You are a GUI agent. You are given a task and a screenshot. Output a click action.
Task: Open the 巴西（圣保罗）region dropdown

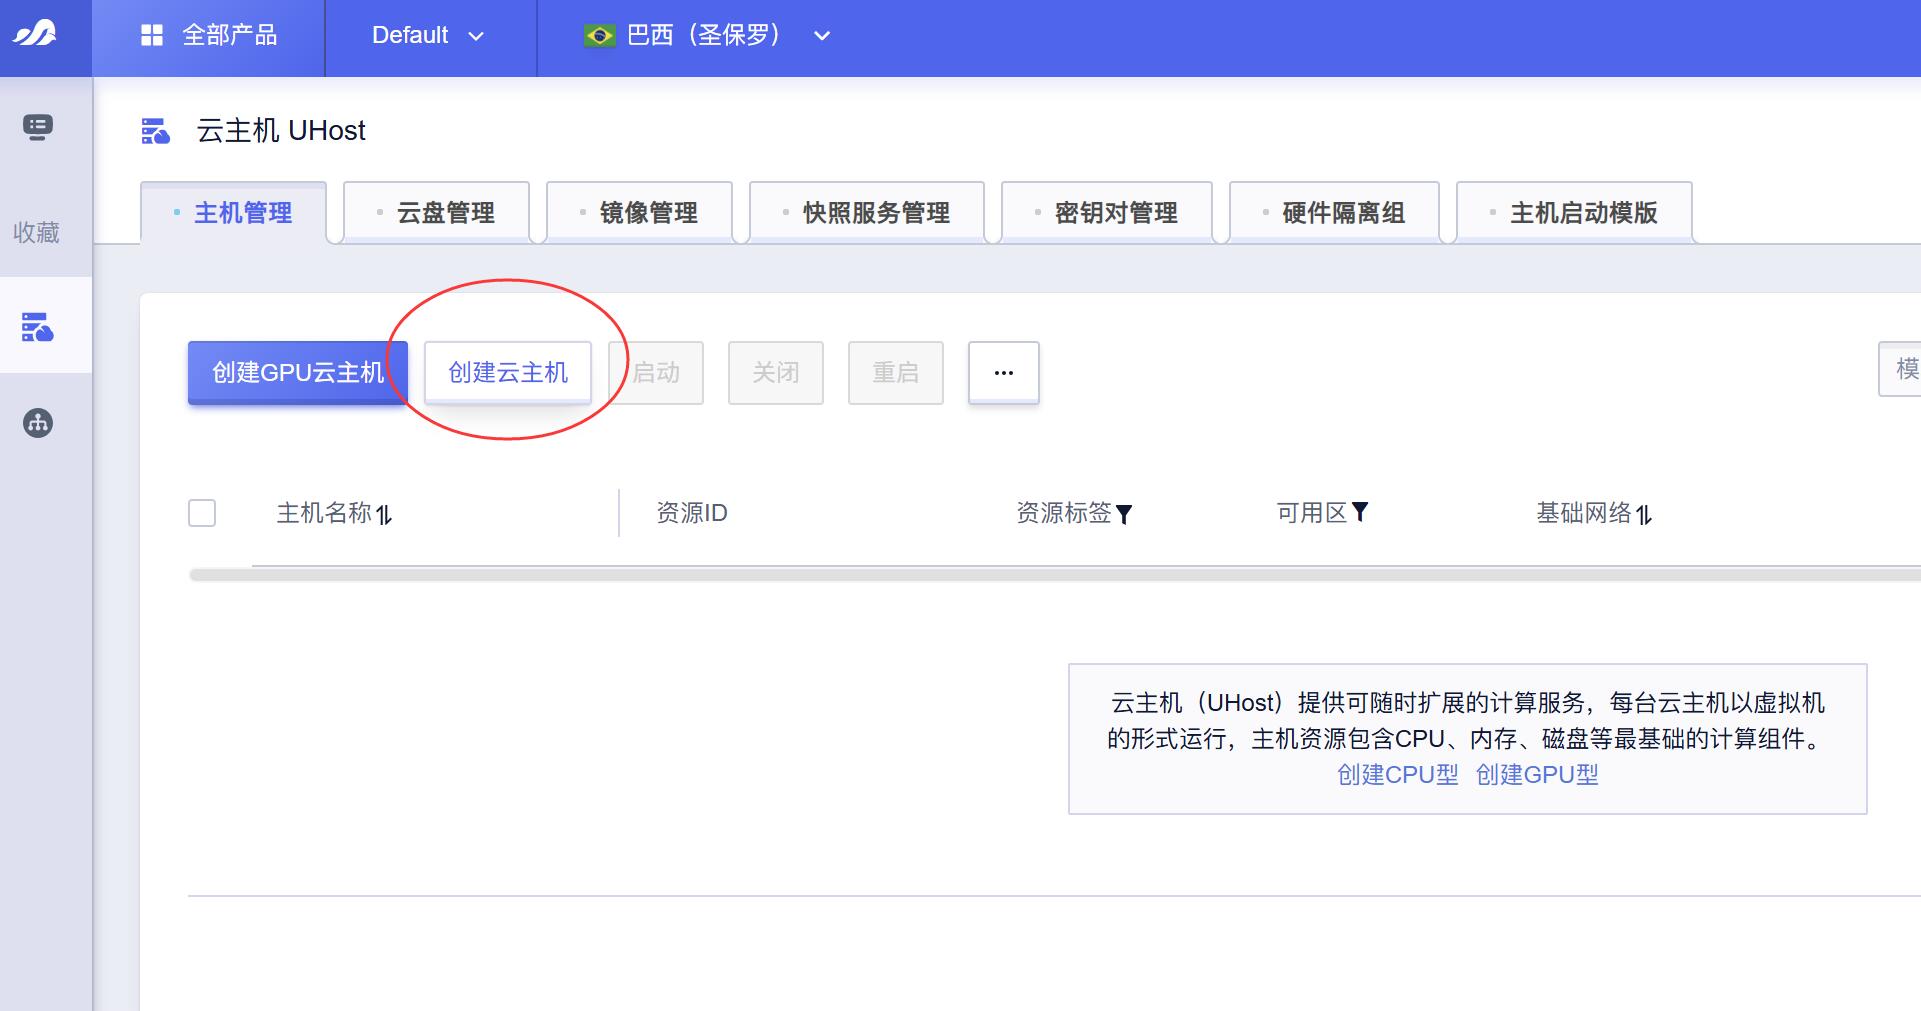[x=708, y=36]
